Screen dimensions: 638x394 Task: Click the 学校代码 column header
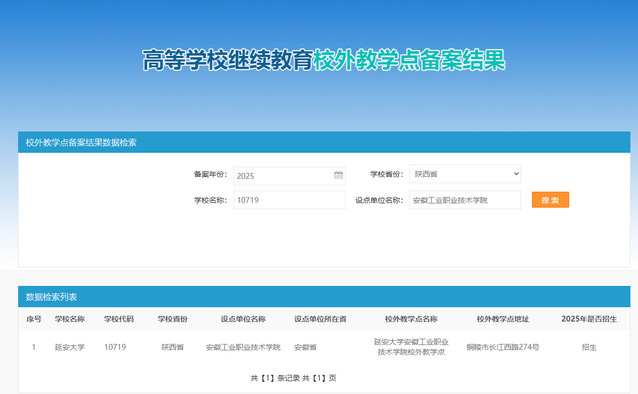point(118,319)
